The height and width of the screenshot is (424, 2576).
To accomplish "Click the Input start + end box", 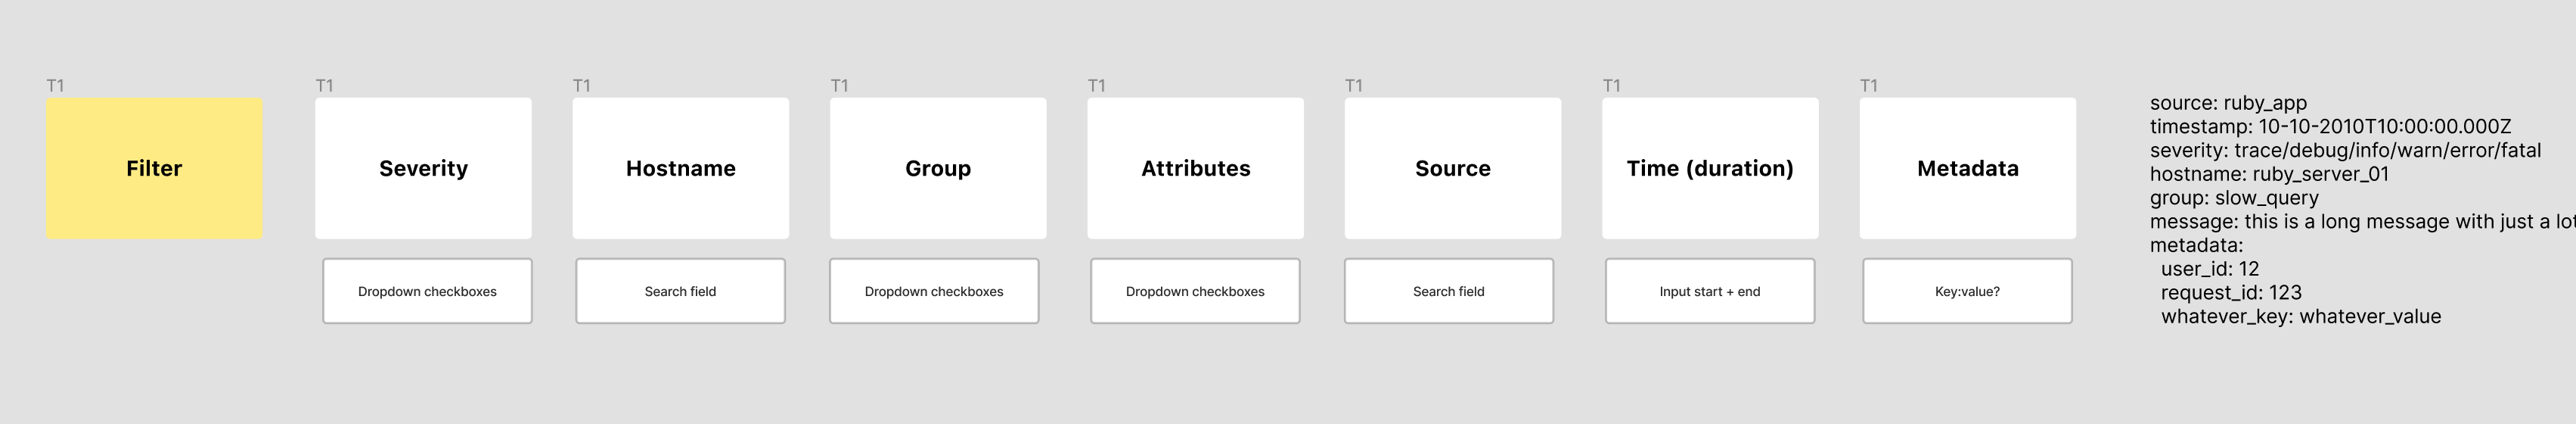I will (x=1709, y=291).
